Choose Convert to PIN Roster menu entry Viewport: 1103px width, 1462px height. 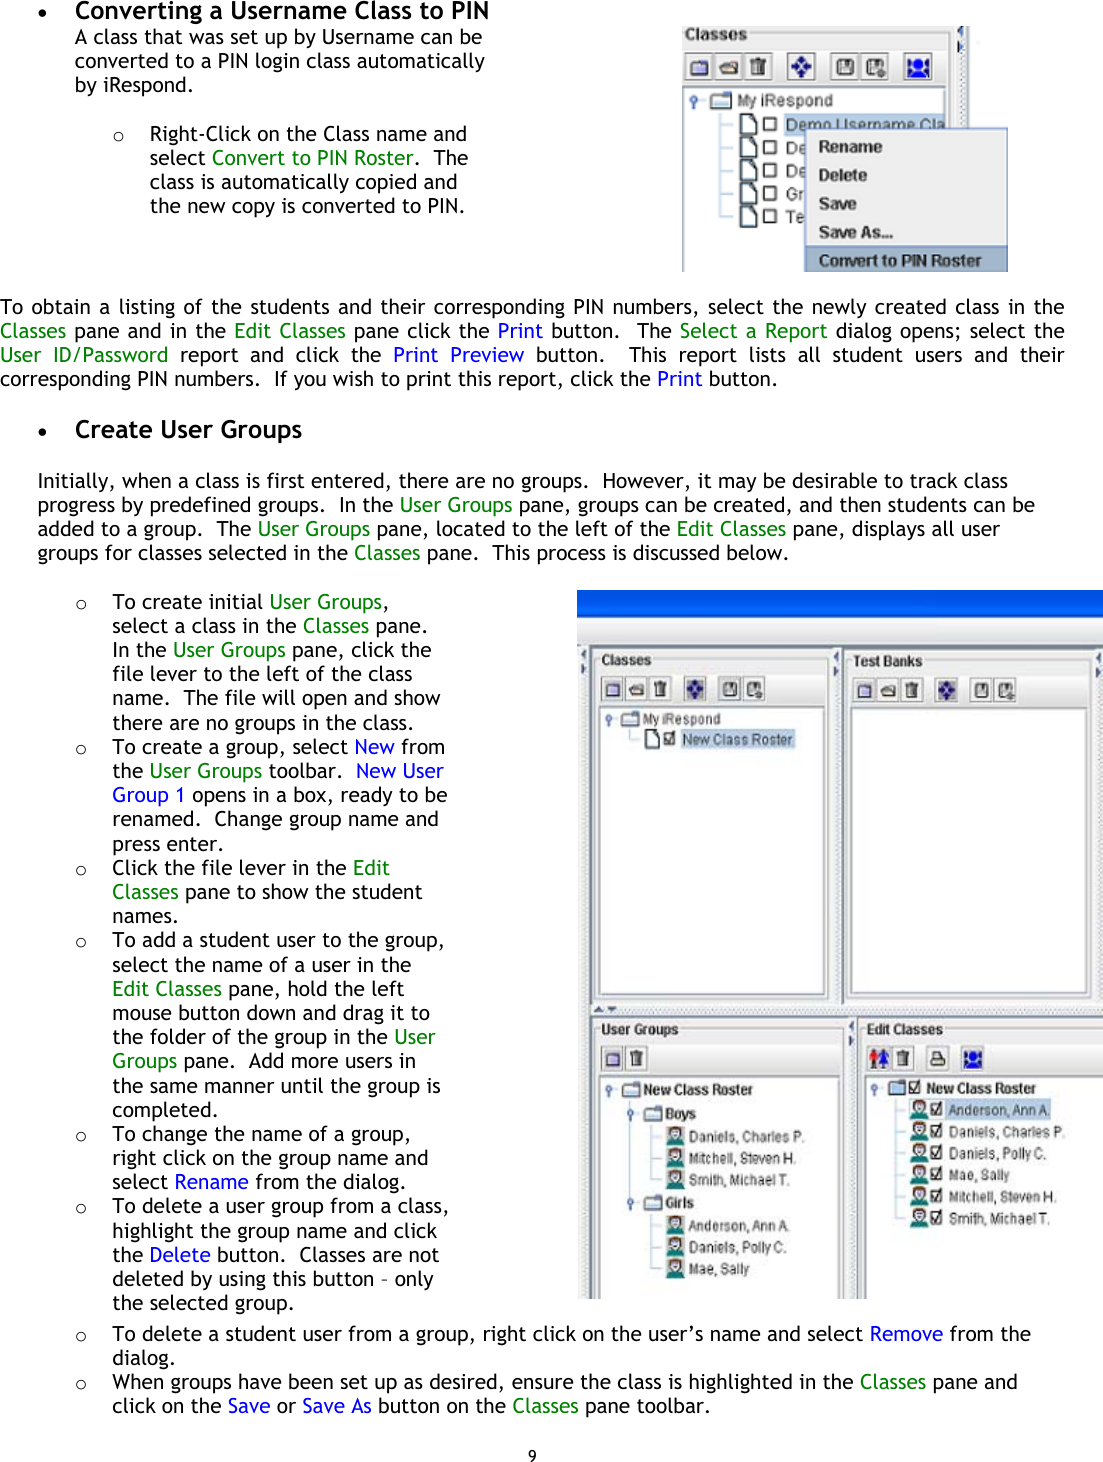point(905,260)
